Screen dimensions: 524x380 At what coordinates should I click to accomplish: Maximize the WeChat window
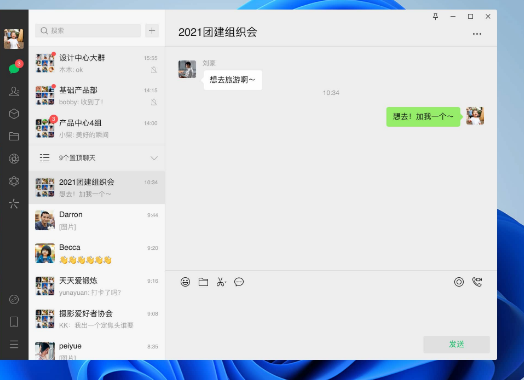click(470, 16)
